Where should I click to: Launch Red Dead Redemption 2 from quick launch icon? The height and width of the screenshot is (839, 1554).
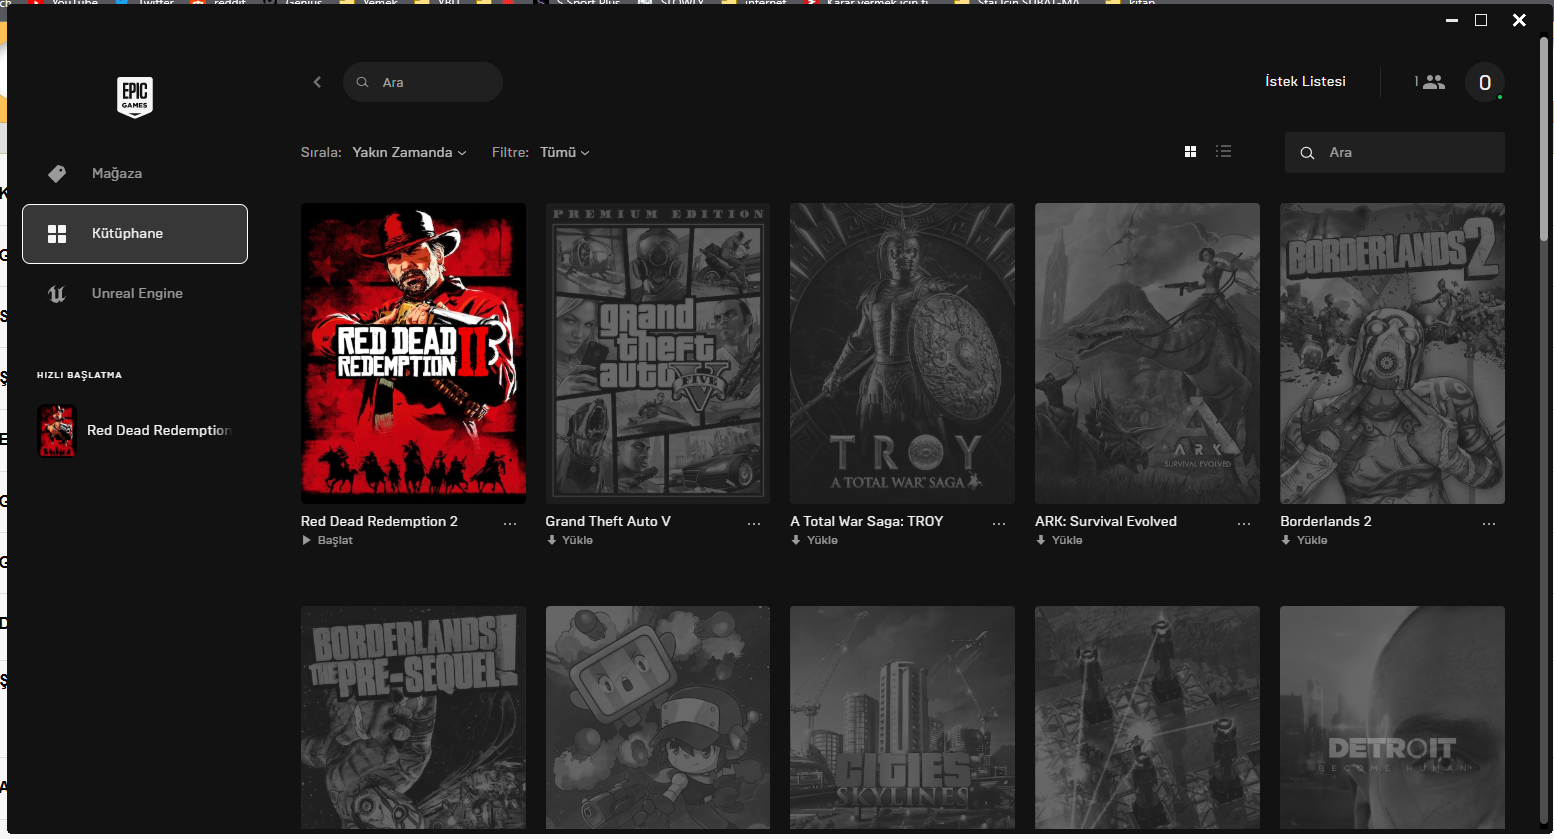[57, 431]
